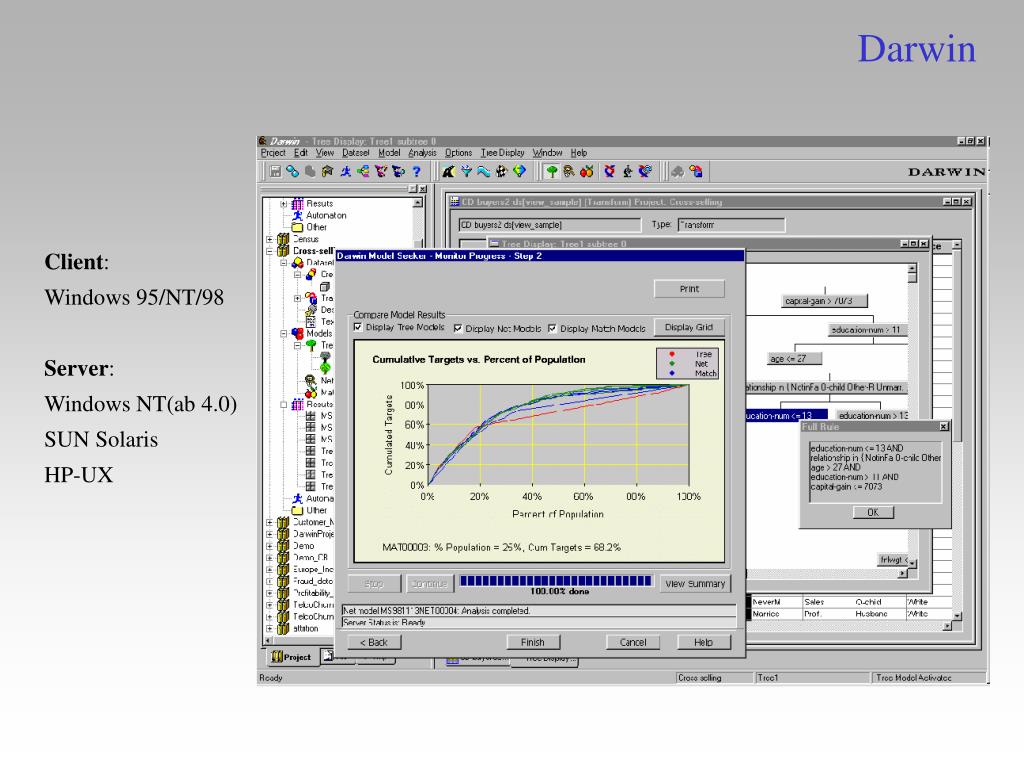Image resolution: width=1024 pixels, height=768 pixels.
Task: Click the red Tree legend dot
Action: 671,355
